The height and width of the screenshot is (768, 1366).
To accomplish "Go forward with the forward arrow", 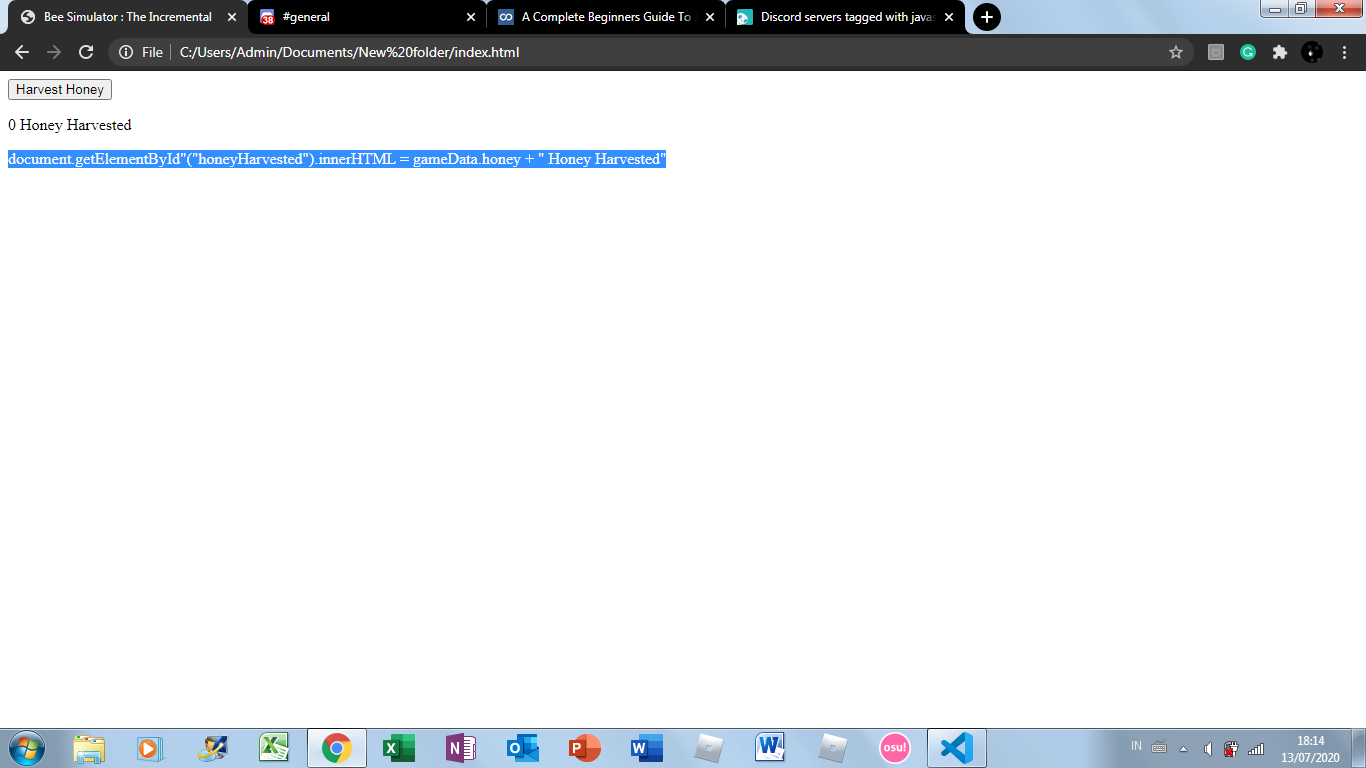I will pyautogui.click(x=54, y=52).
